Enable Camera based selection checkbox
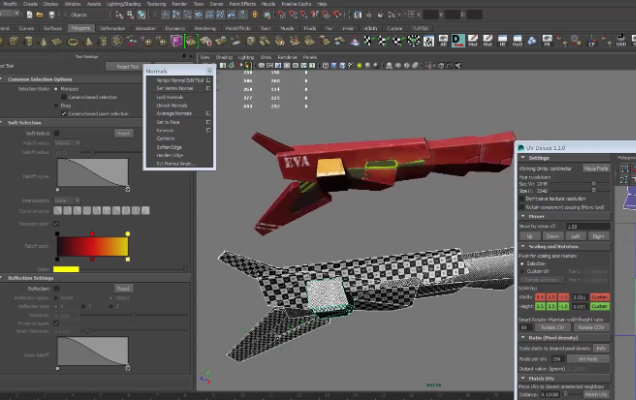This screenshot has height=400, width=636. (x=65, y=97)
